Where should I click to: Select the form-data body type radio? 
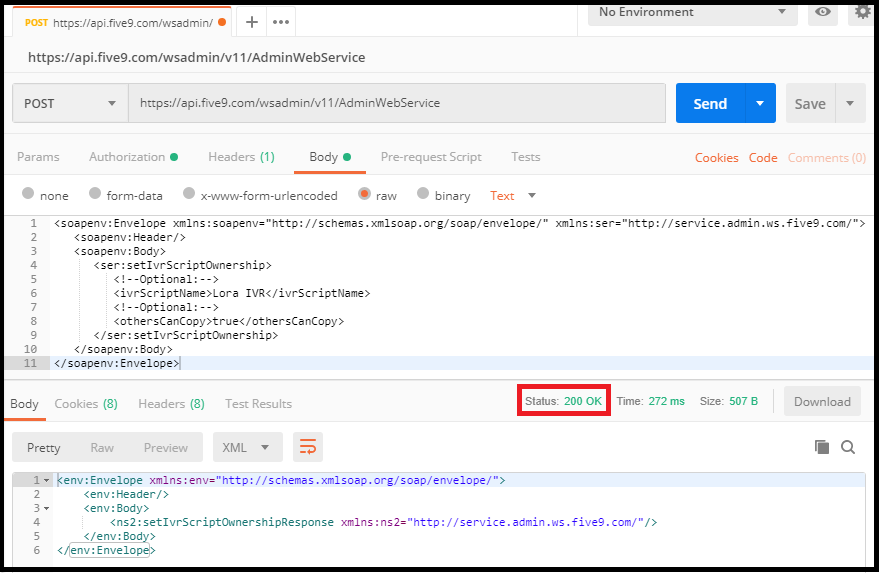click(95, 193)
